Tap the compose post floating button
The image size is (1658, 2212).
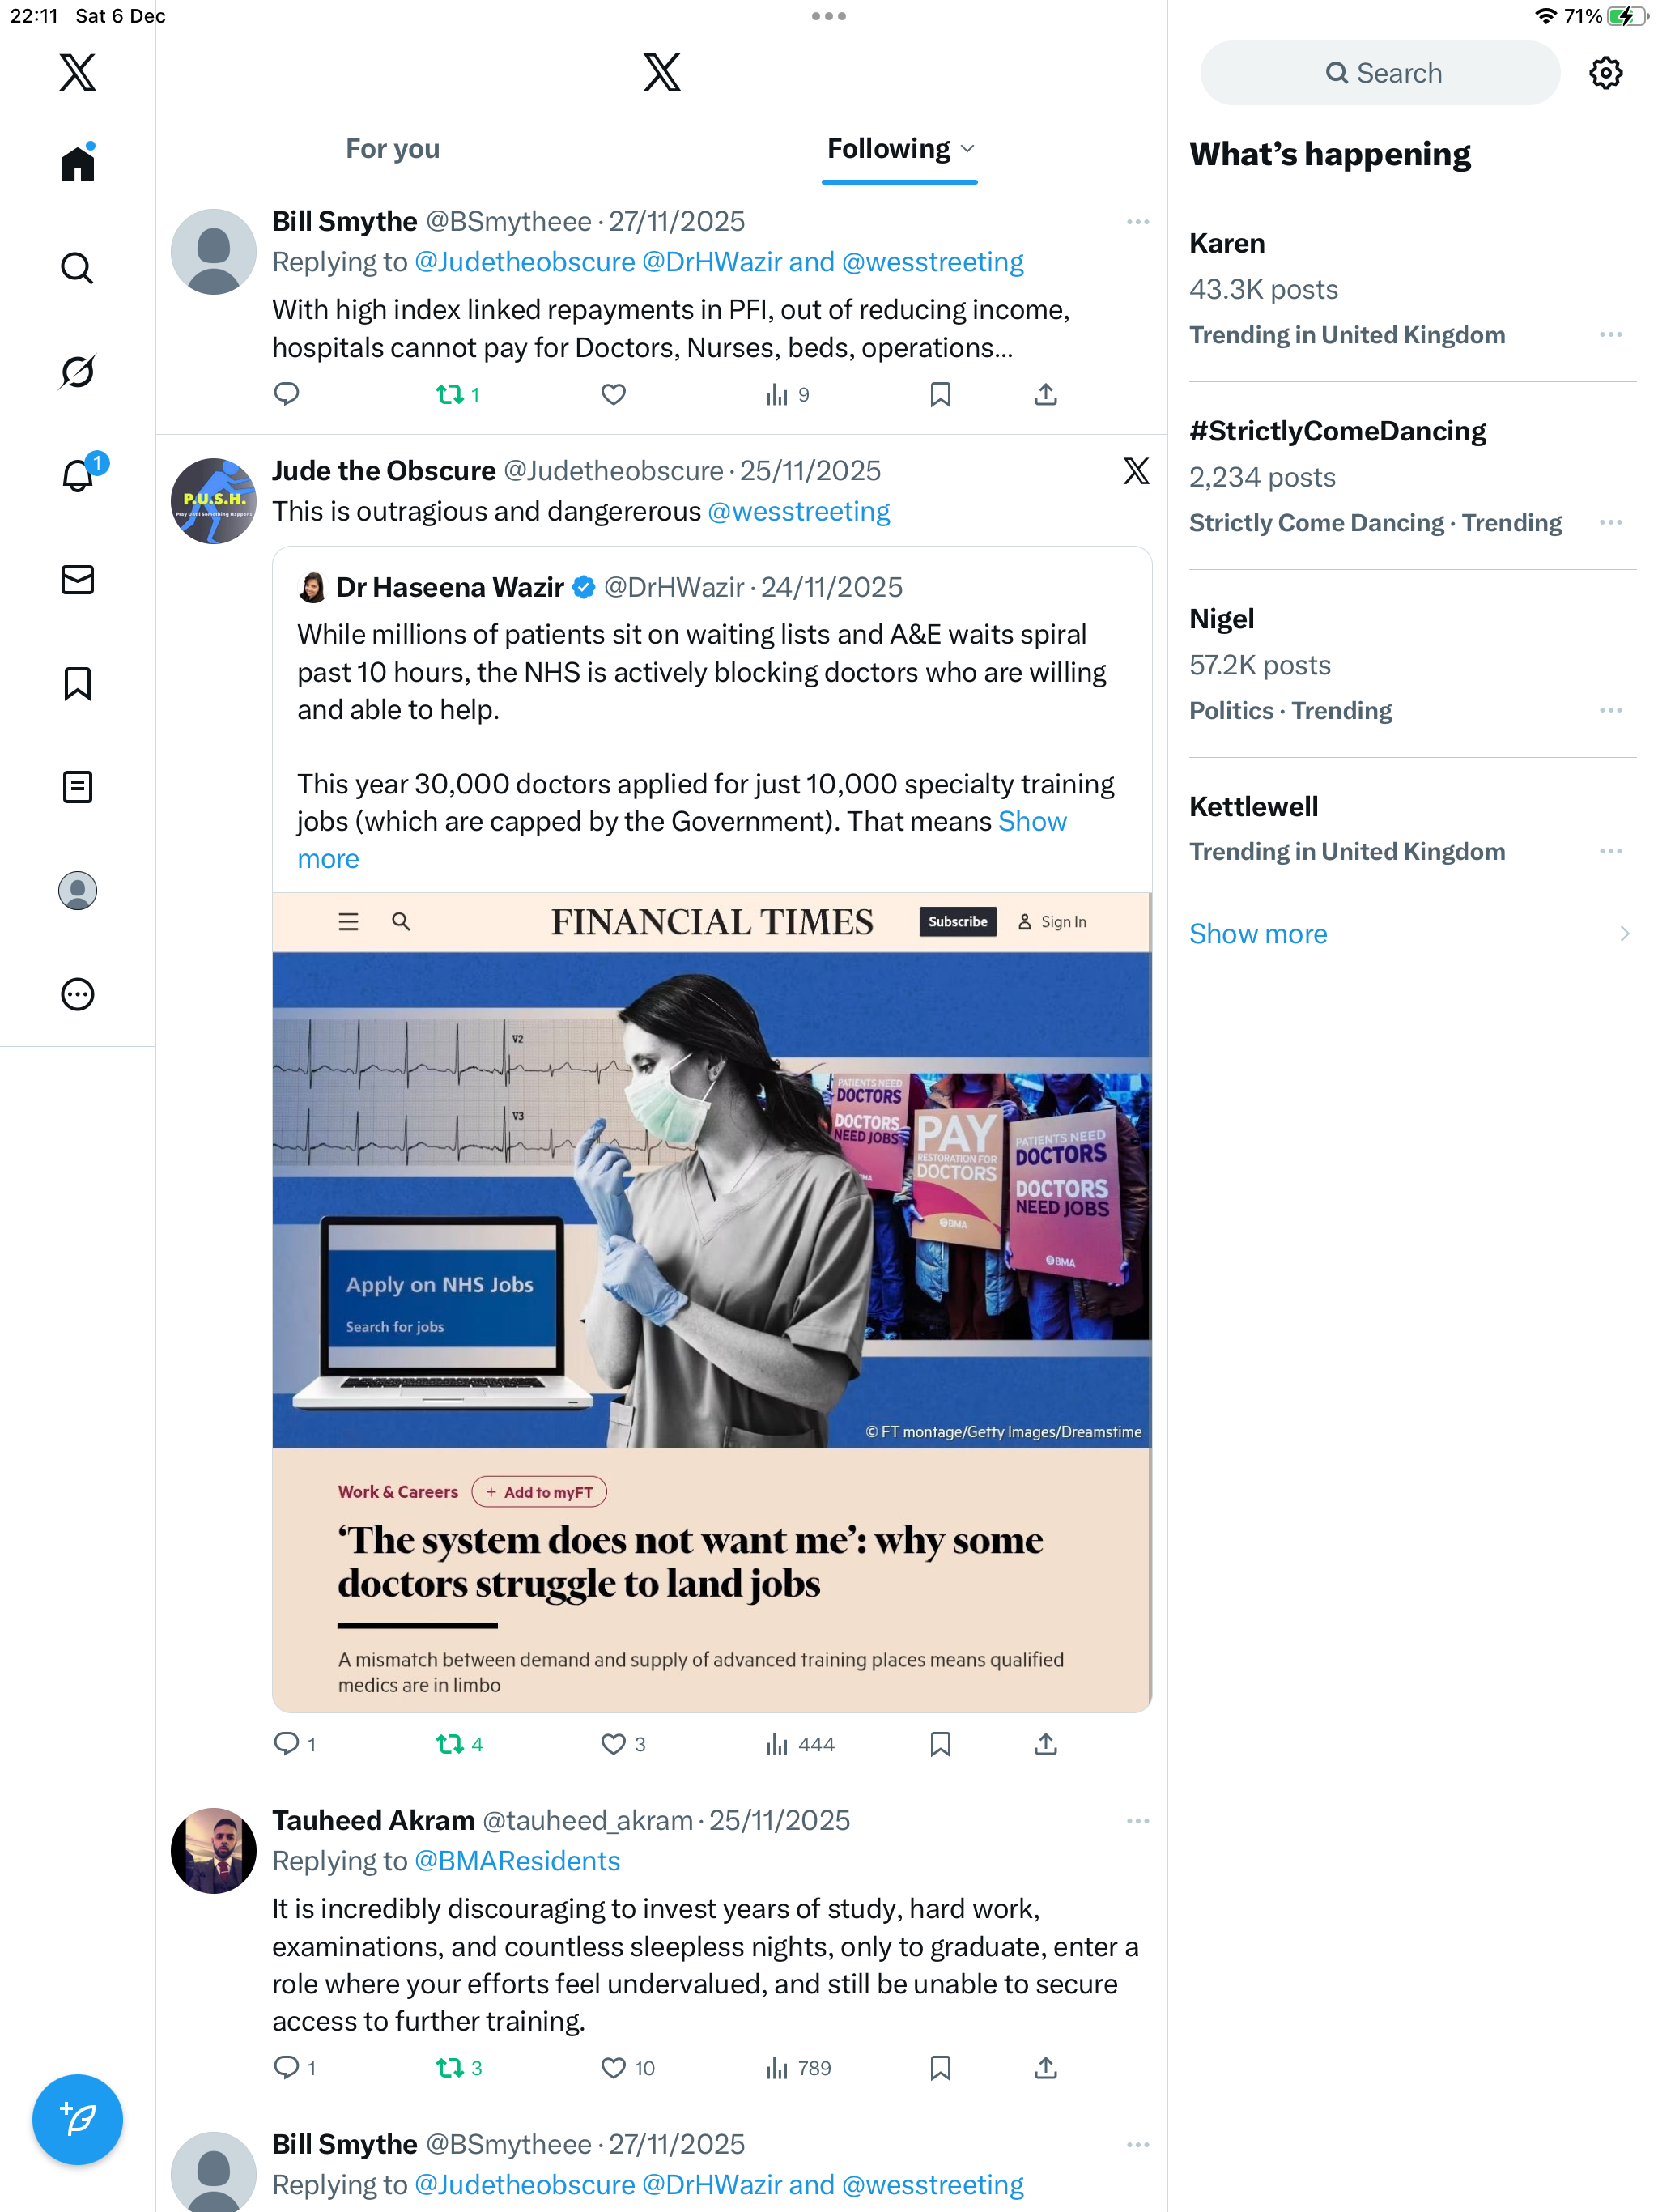pos(77,2118)
